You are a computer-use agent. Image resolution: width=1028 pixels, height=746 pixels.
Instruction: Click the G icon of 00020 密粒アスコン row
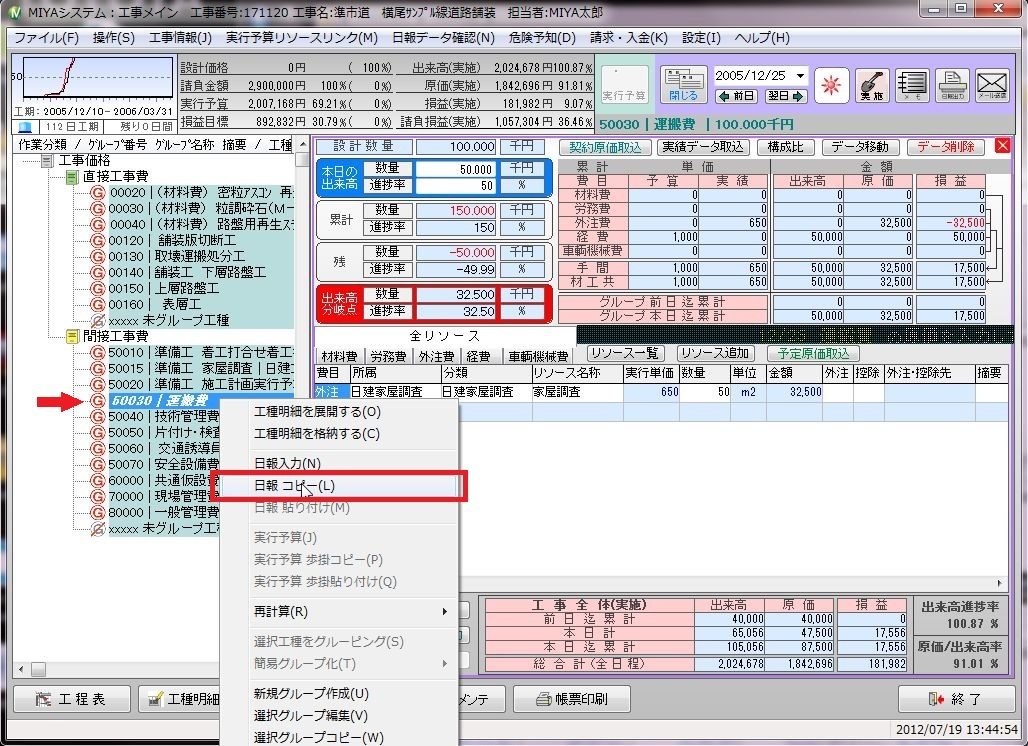tap(98, 193)
